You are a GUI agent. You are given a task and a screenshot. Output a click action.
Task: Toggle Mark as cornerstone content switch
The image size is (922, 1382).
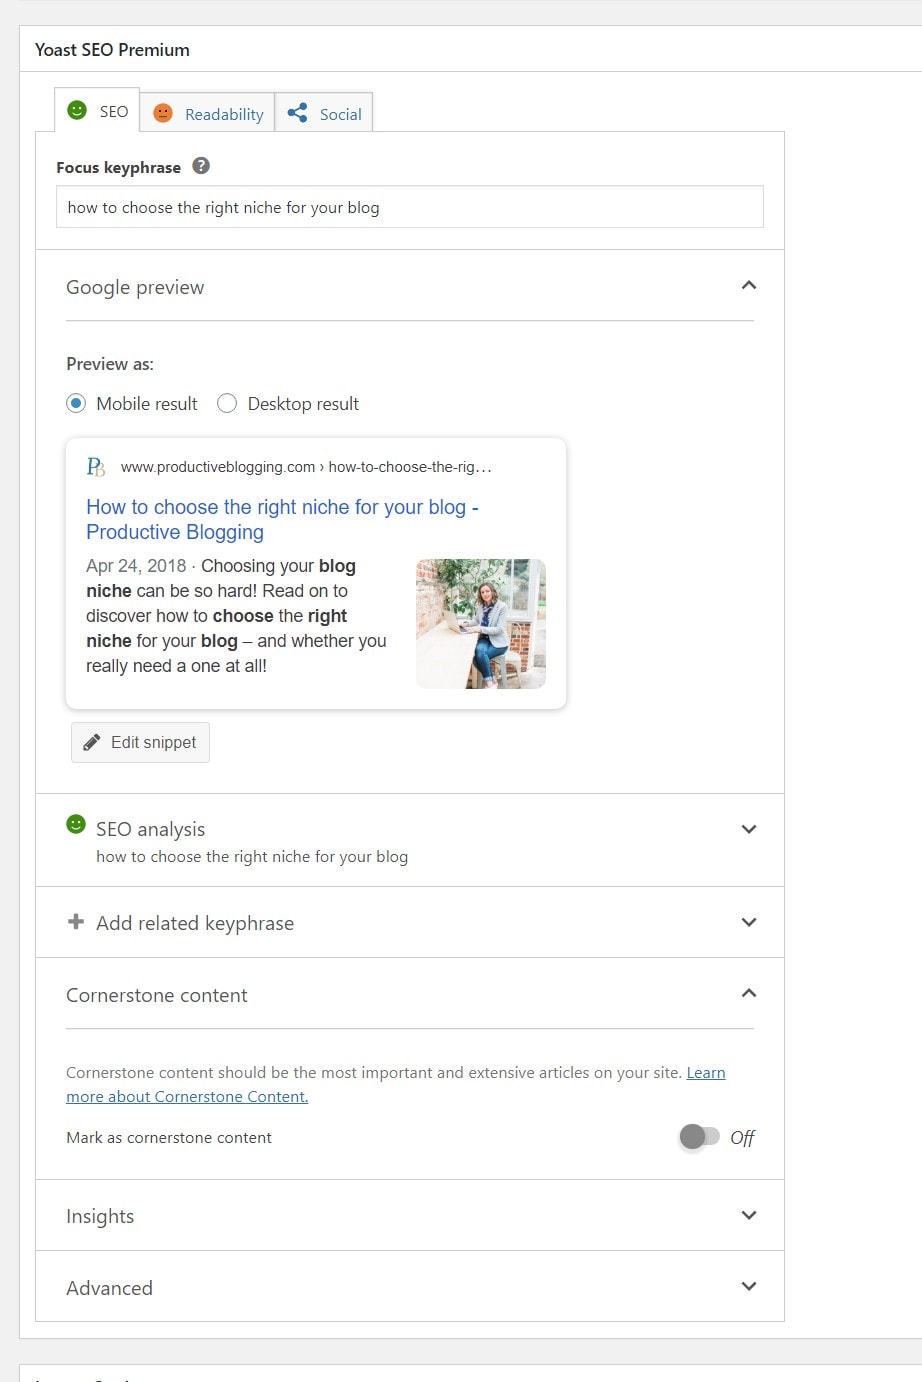click(699, 1137)
